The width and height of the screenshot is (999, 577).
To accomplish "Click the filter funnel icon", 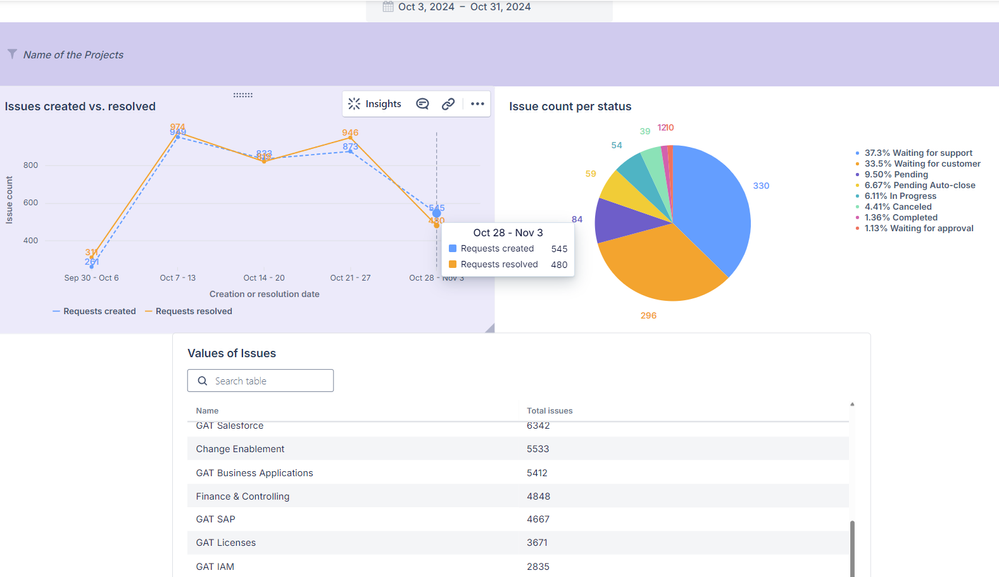I will click(12, 54).
